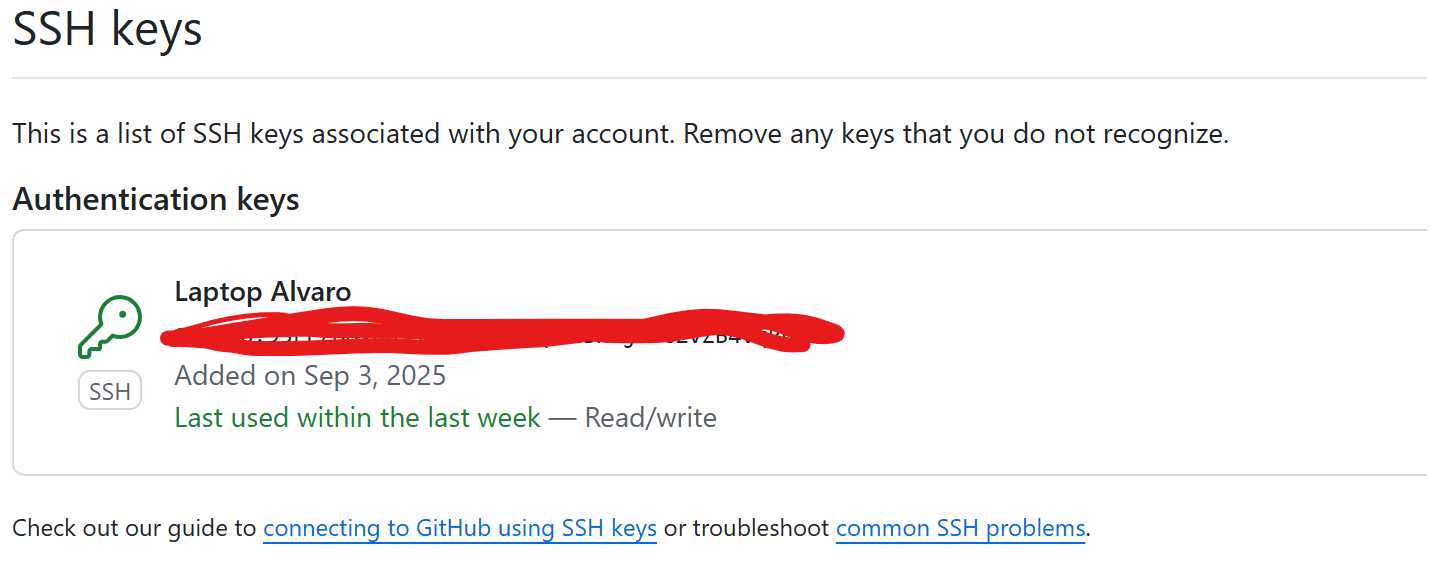Click the words or troubleshoot between the links

tap(746, 528)
